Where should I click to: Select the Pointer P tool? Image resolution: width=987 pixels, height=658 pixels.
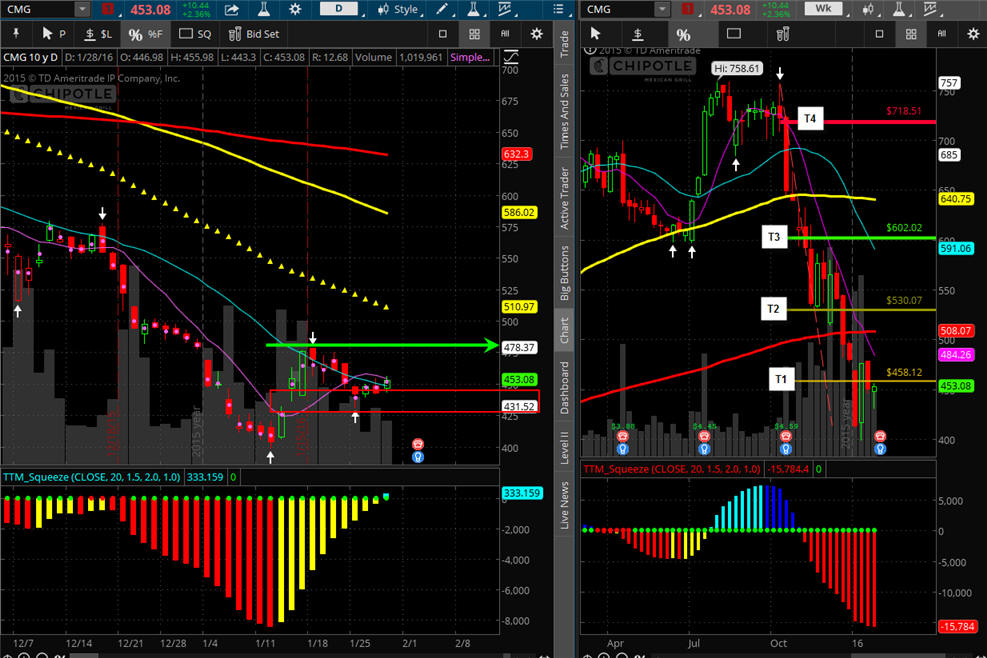[x=53, y=34]
